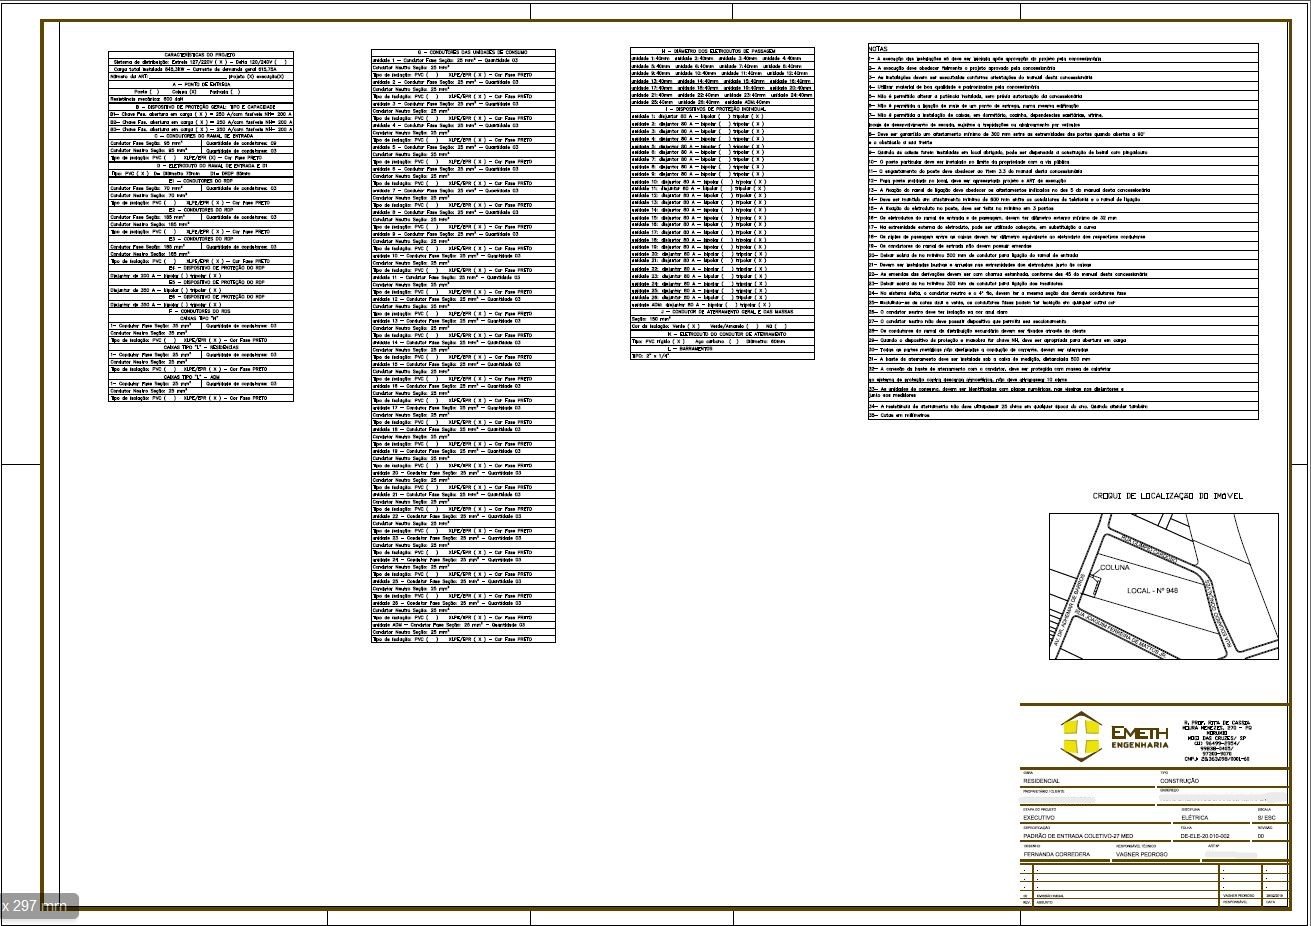Screen dimensions: 1311x926
Task: Click the COLUNA label on the map
Action: point(1114,568)
